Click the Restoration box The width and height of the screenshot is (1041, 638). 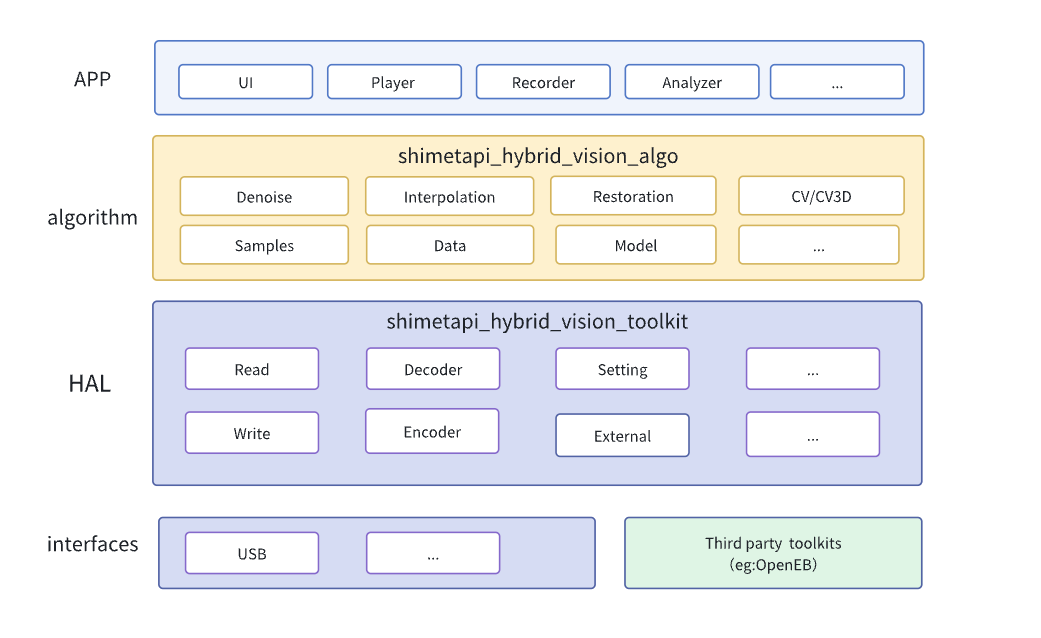pyautogui.click(x=633, y=195)
